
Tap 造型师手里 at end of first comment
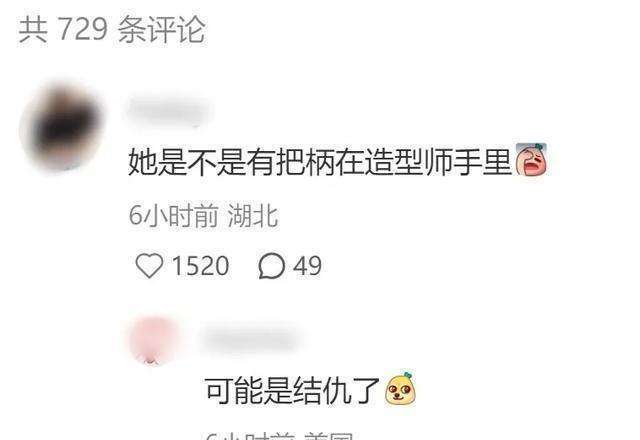pyautogui.click(x=438, y=162)
